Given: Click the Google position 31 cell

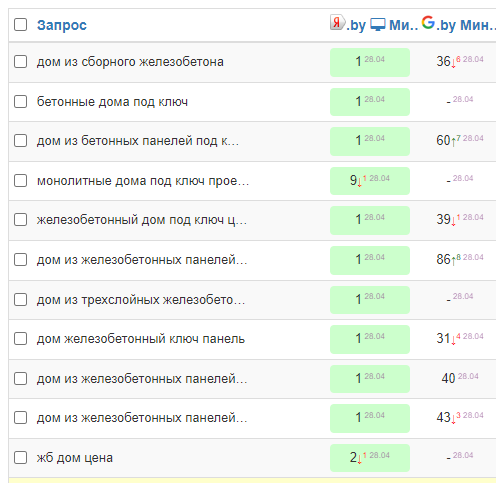Looking at the screenshot, I should click(460, 339).
